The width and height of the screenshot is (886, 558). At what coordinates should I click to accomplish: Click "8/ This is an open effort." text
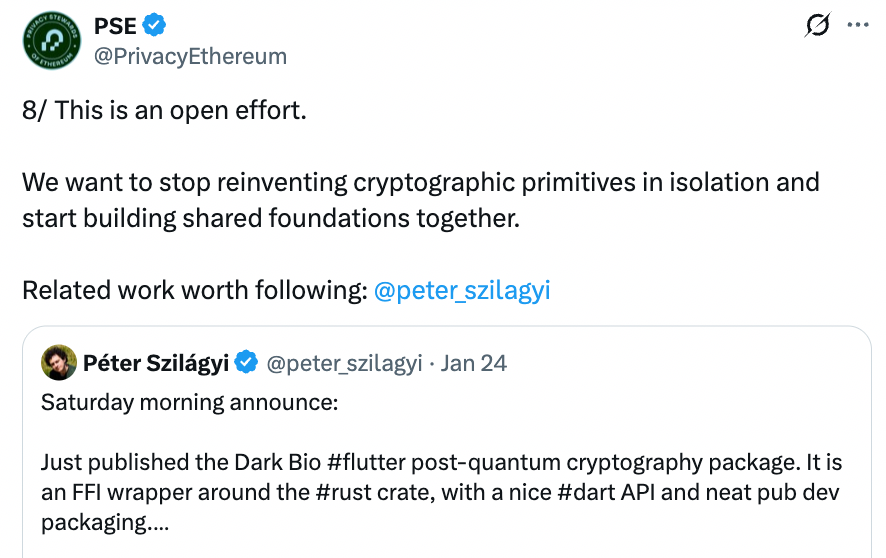(164, 110)
